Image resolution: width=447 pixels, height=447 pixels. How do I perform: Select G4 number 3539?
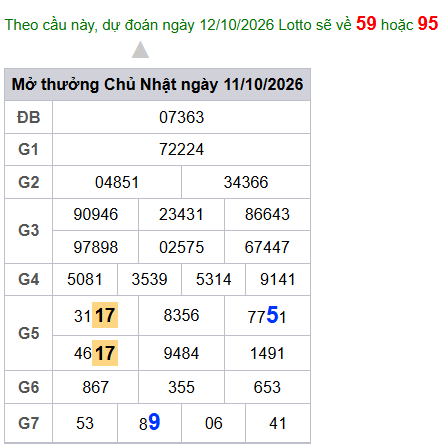(149, 279)
